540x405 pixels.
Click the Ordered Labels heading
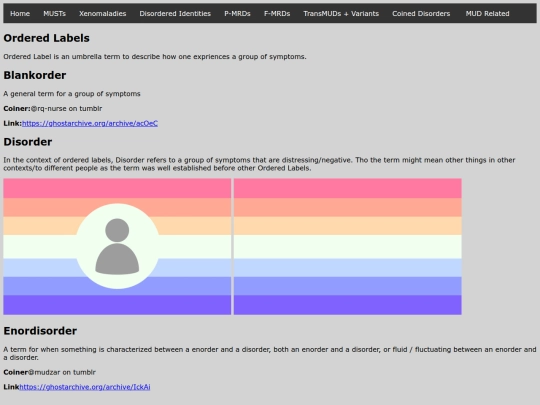coord(46,38)
